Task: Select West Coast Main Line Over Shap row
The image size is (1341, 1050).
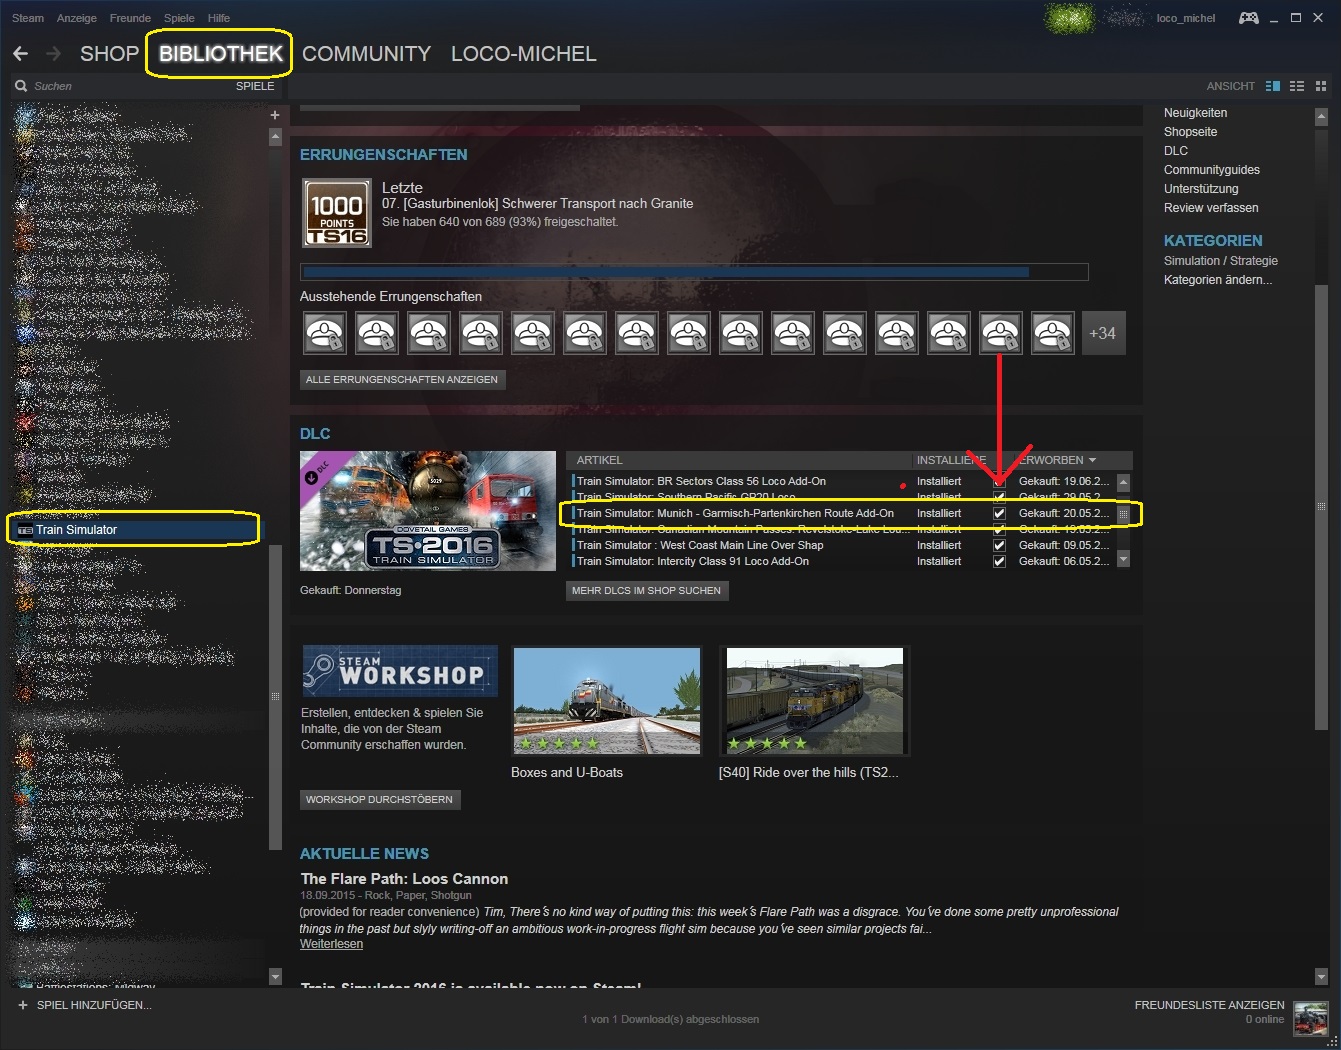Action: point(841,546)
